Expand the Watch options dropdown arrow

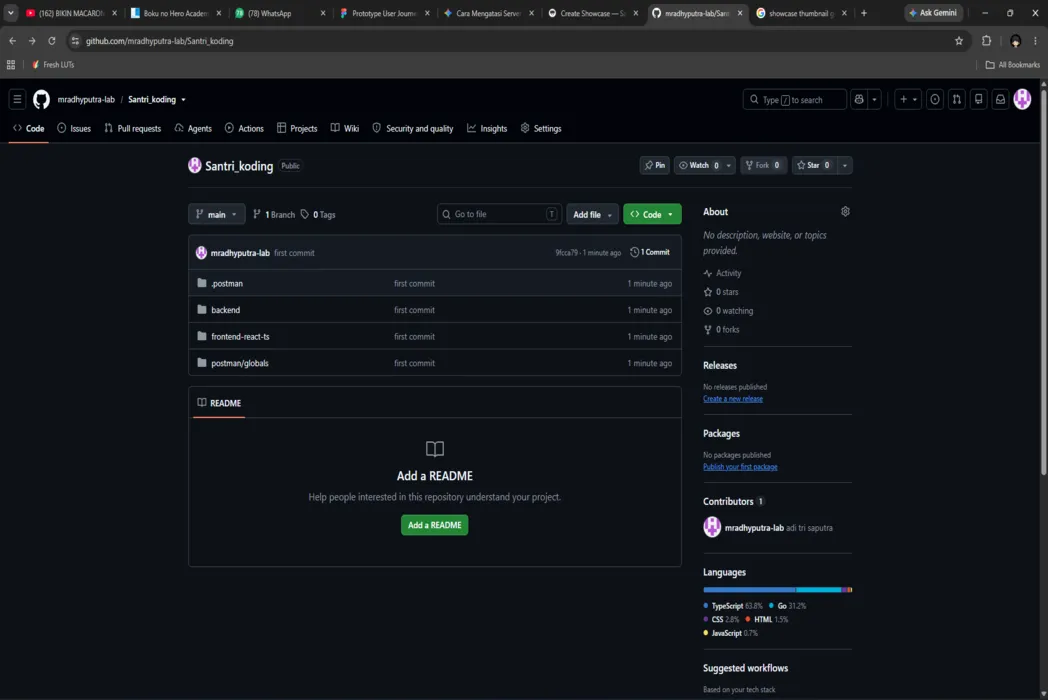tap(729, 165)
